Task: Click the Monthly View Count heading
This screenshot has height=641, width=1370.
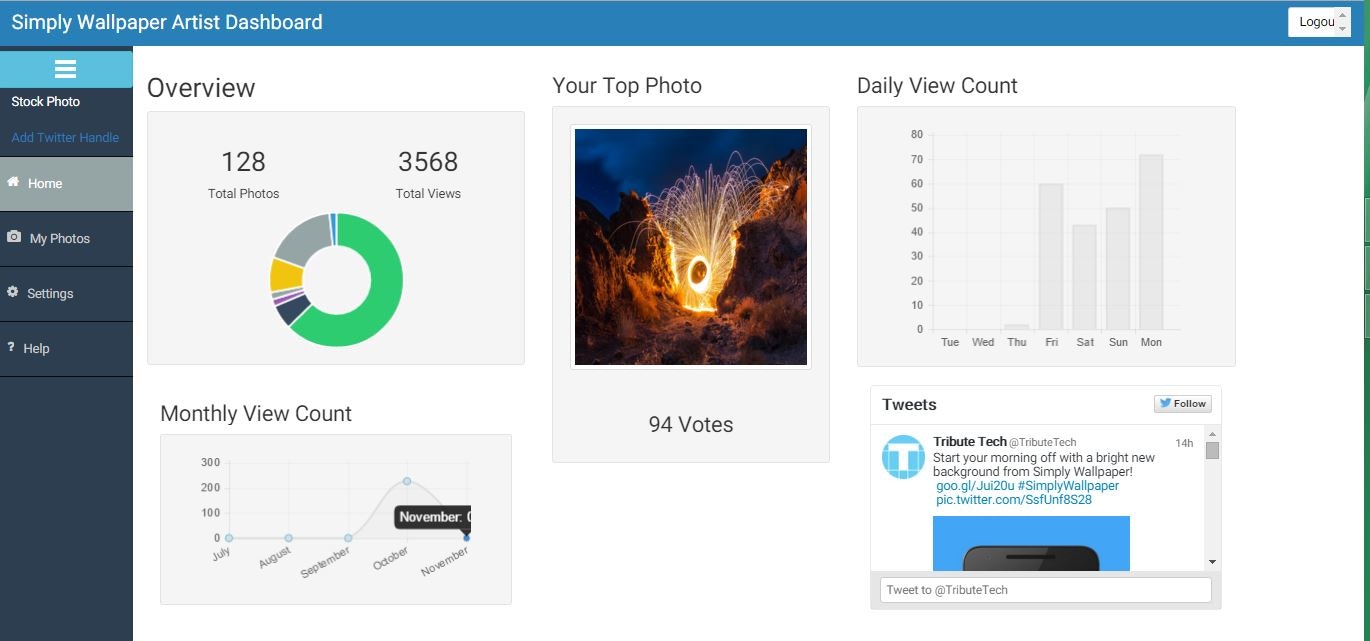Action: [x=256, y=414]
